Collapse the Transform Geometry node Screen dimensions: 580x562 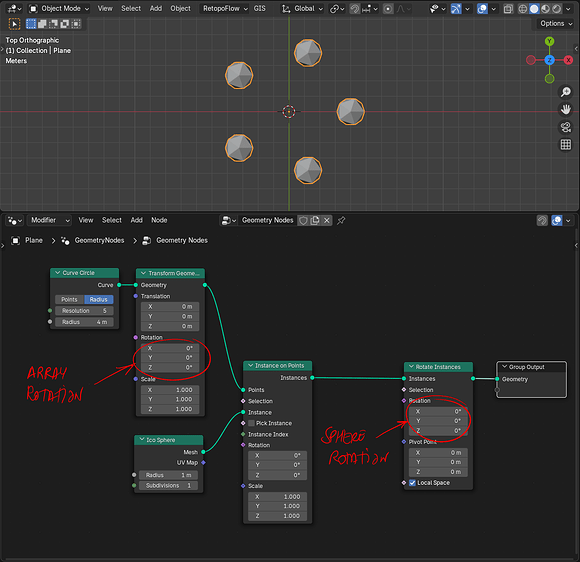coord(143,273)
